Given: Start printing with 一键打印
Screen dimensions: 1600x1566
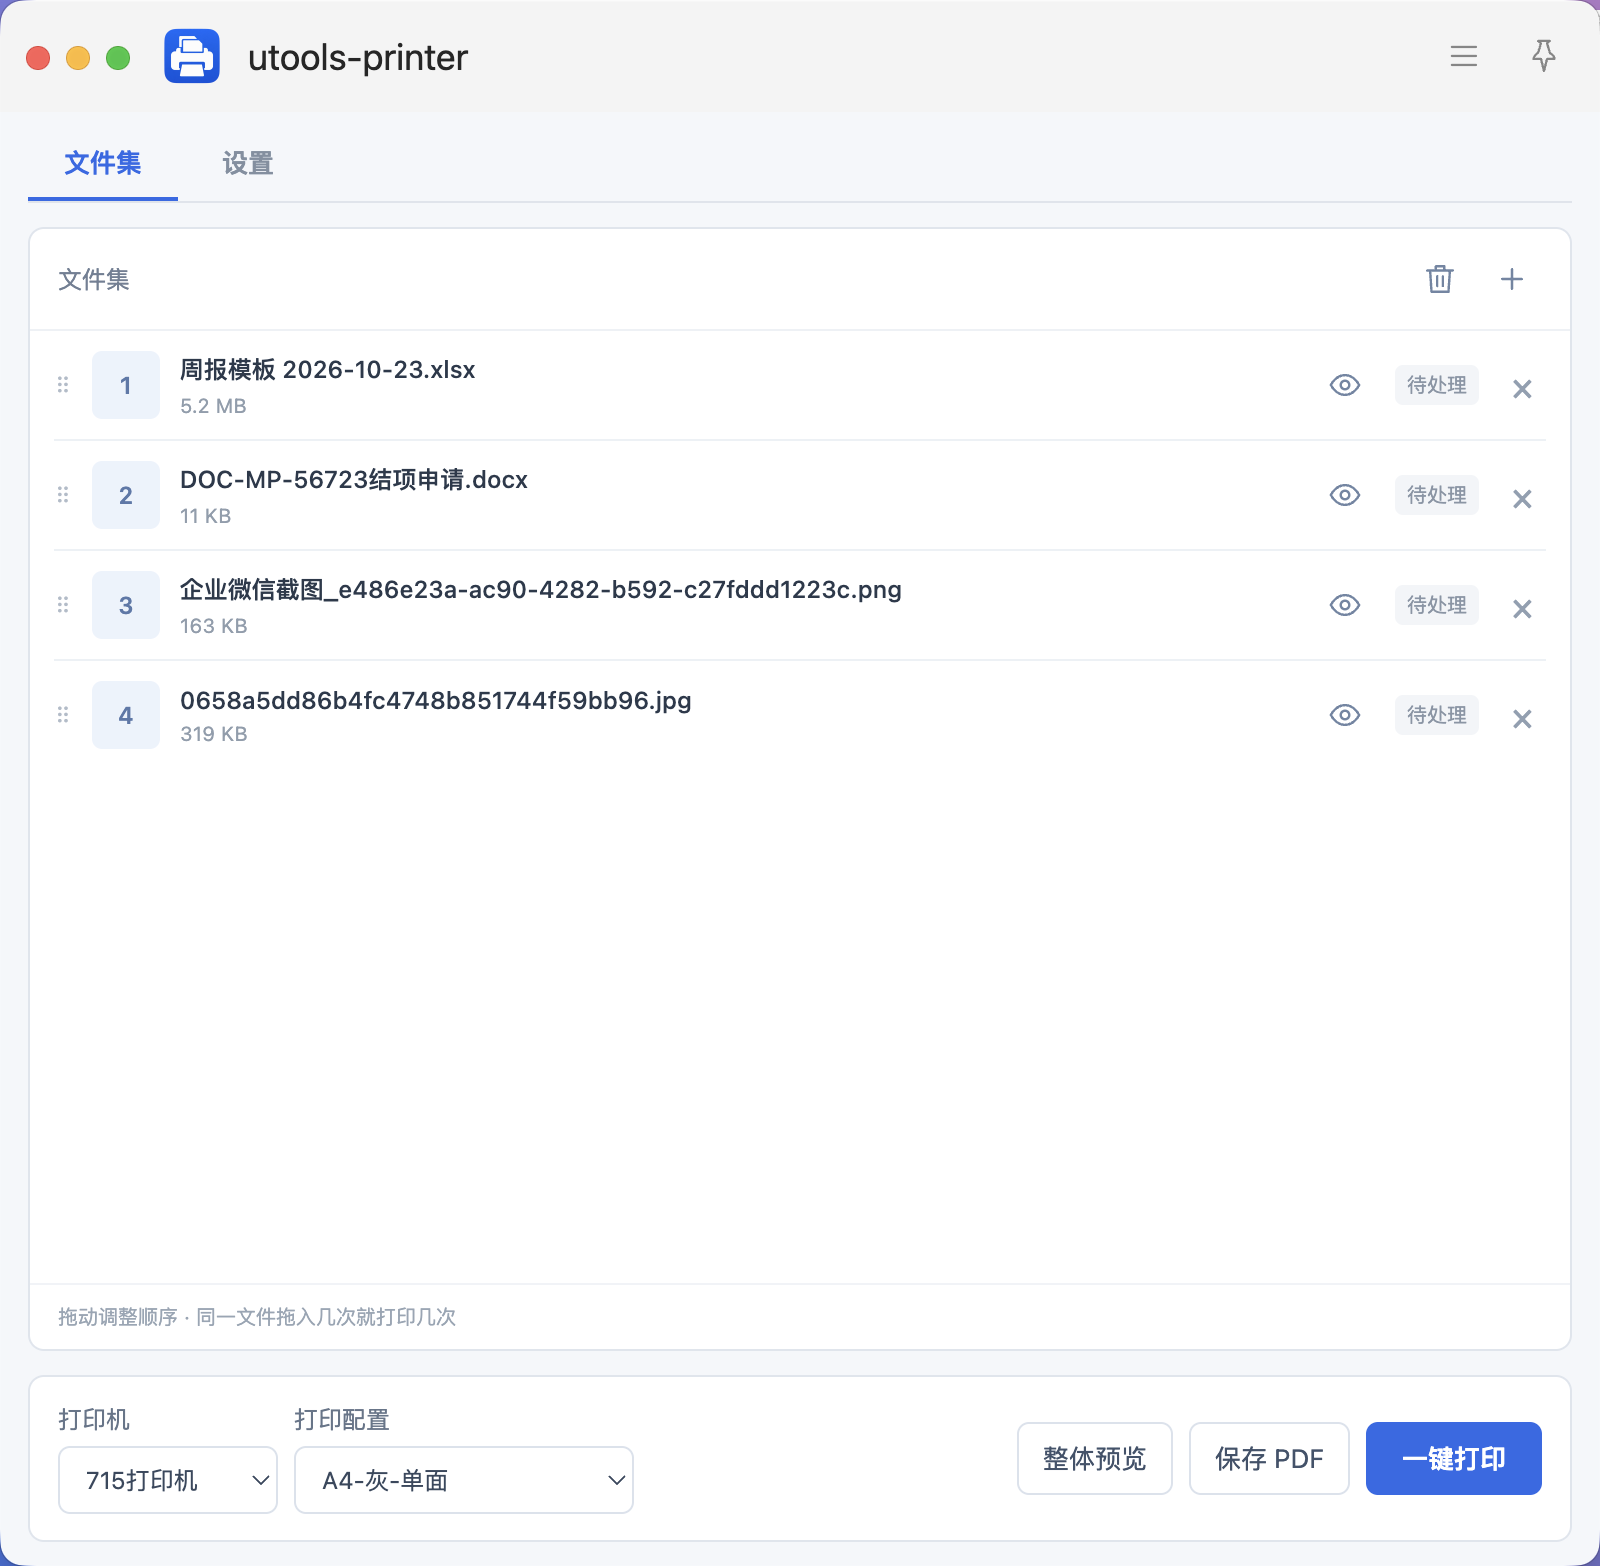Looking at the screenshot, I should tap(1454, 1459).
